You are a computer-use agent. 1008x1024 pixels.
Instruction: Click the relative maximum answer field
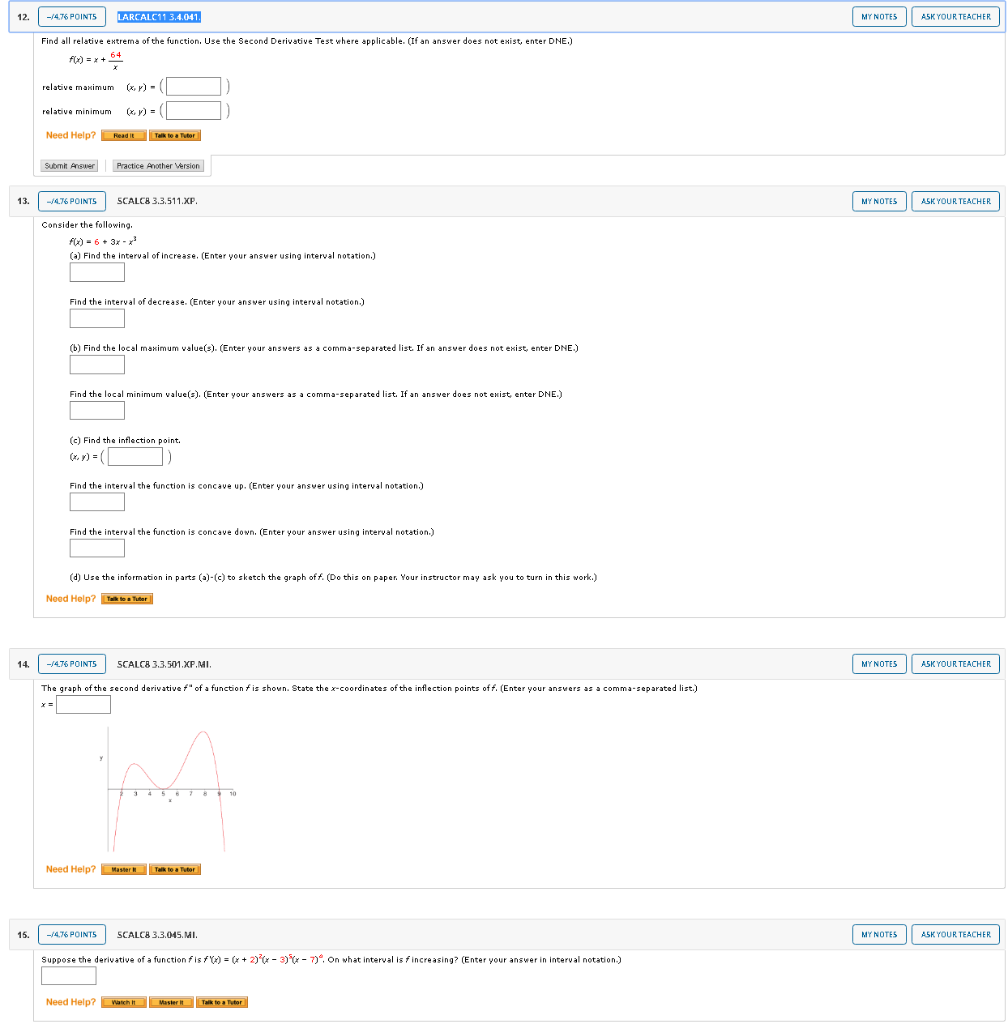click(192, 86)
